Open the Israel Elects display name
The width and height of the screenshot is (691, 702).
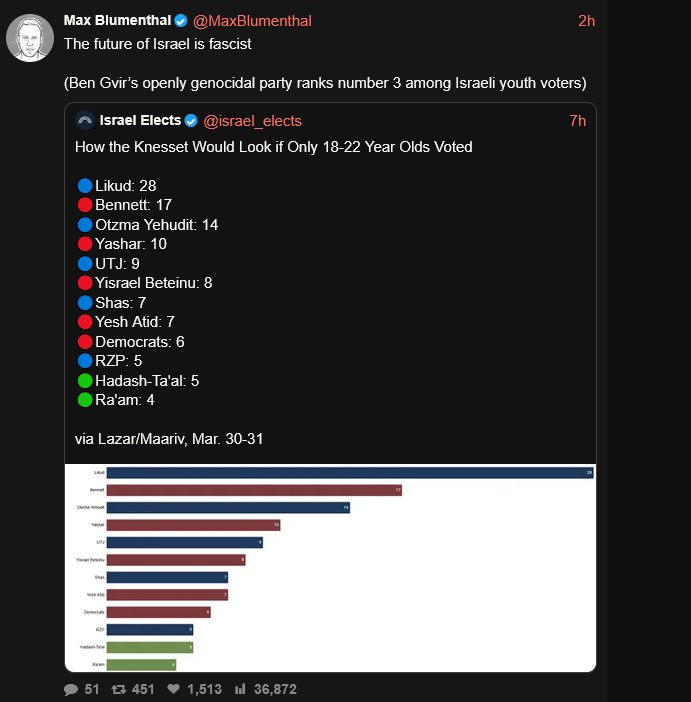[140, 121]
